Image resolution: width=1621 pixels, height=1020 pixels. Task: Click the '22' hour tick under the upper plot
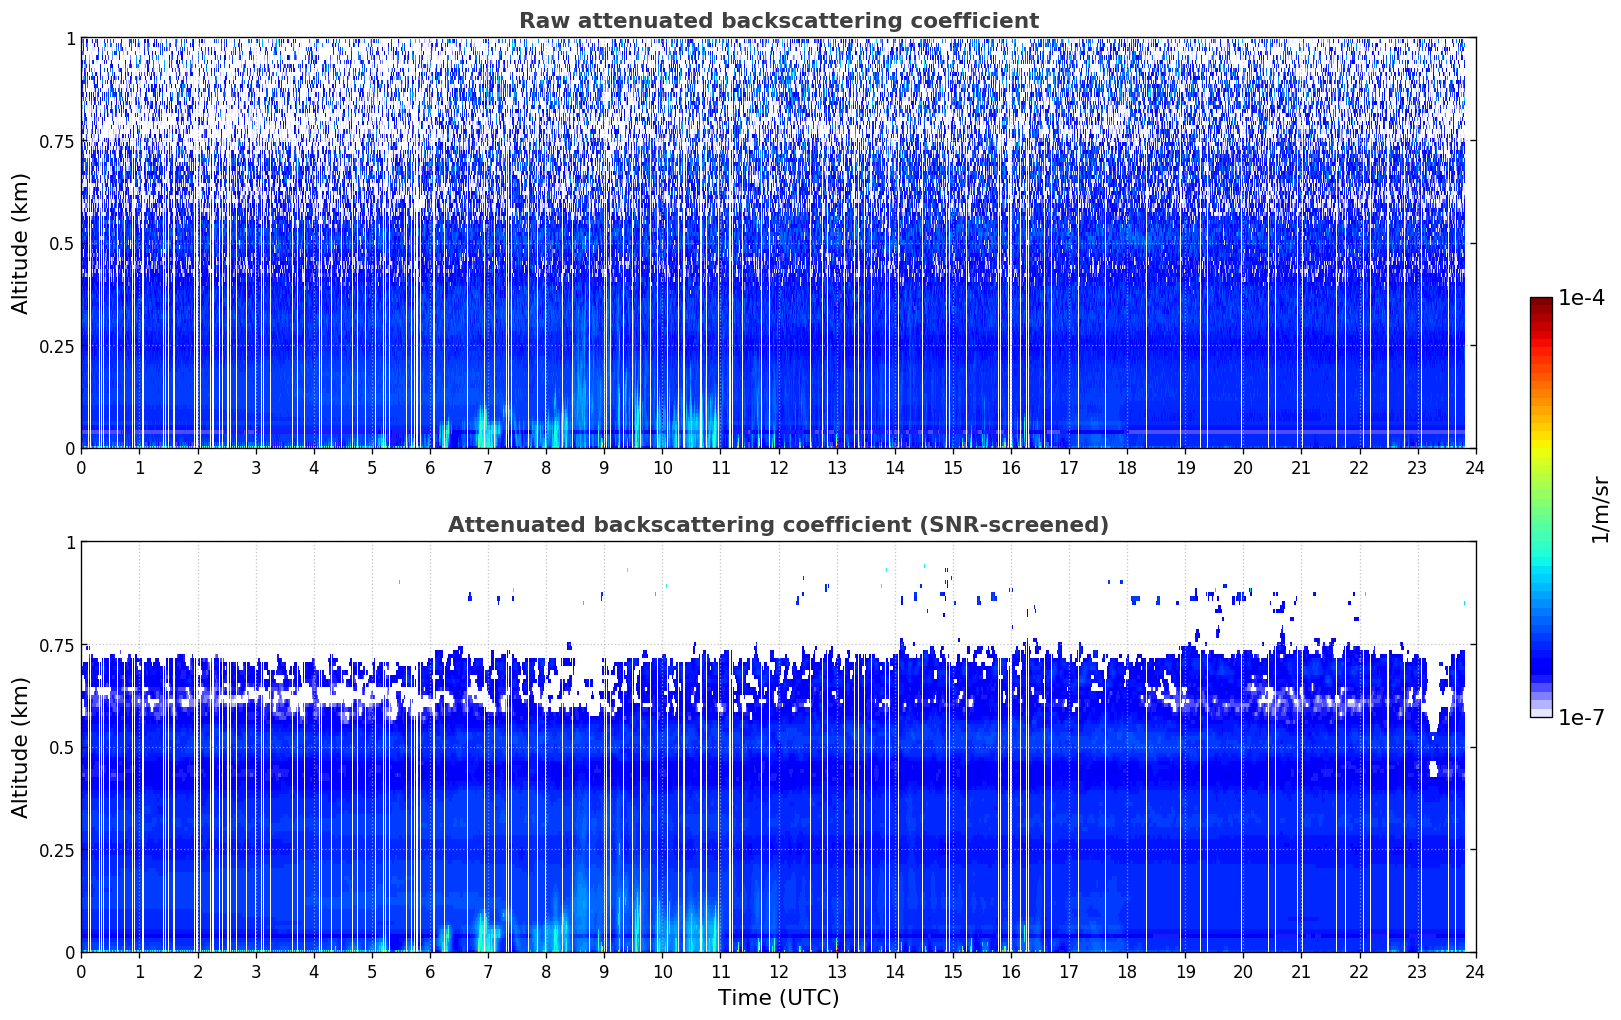coord(1359,468)
